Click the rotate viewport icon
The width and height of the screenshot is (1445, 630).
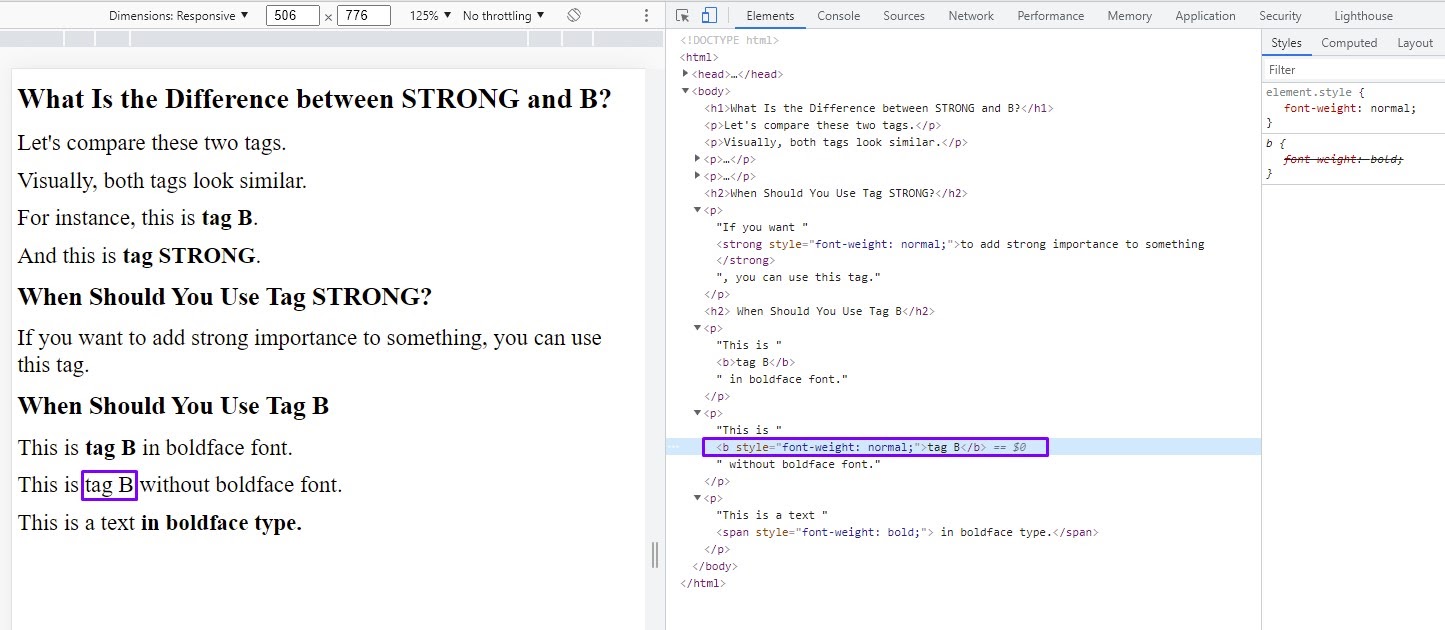tap(574, 15)
